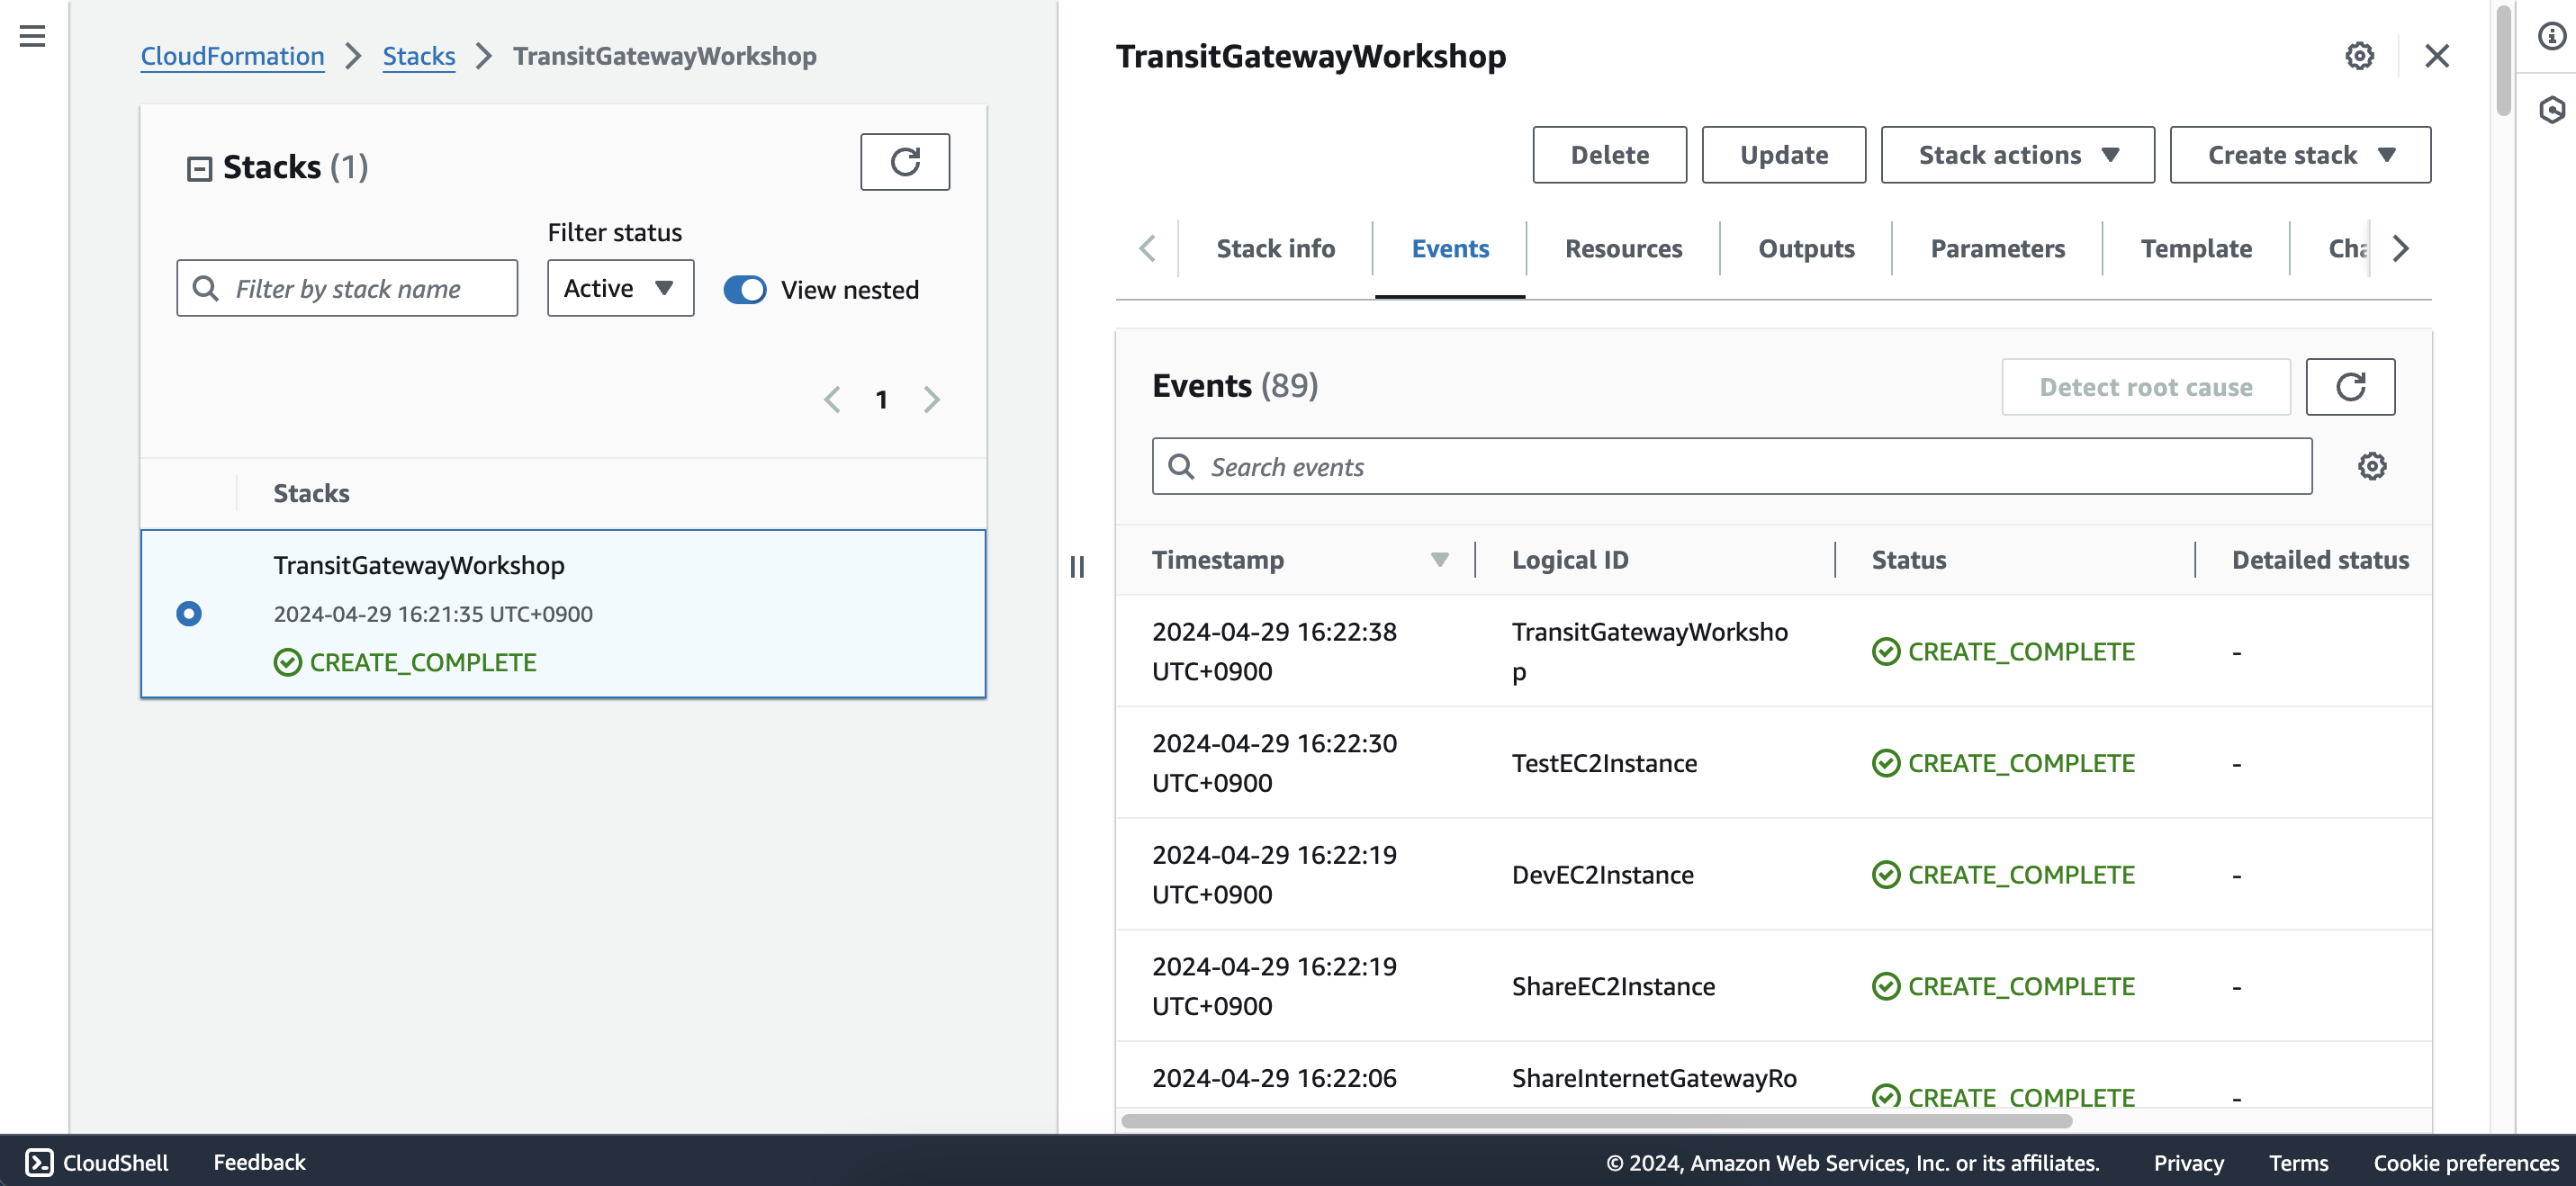The image size is (2576, 1186).
Task: Click the Status column header
Action: 1908,560
